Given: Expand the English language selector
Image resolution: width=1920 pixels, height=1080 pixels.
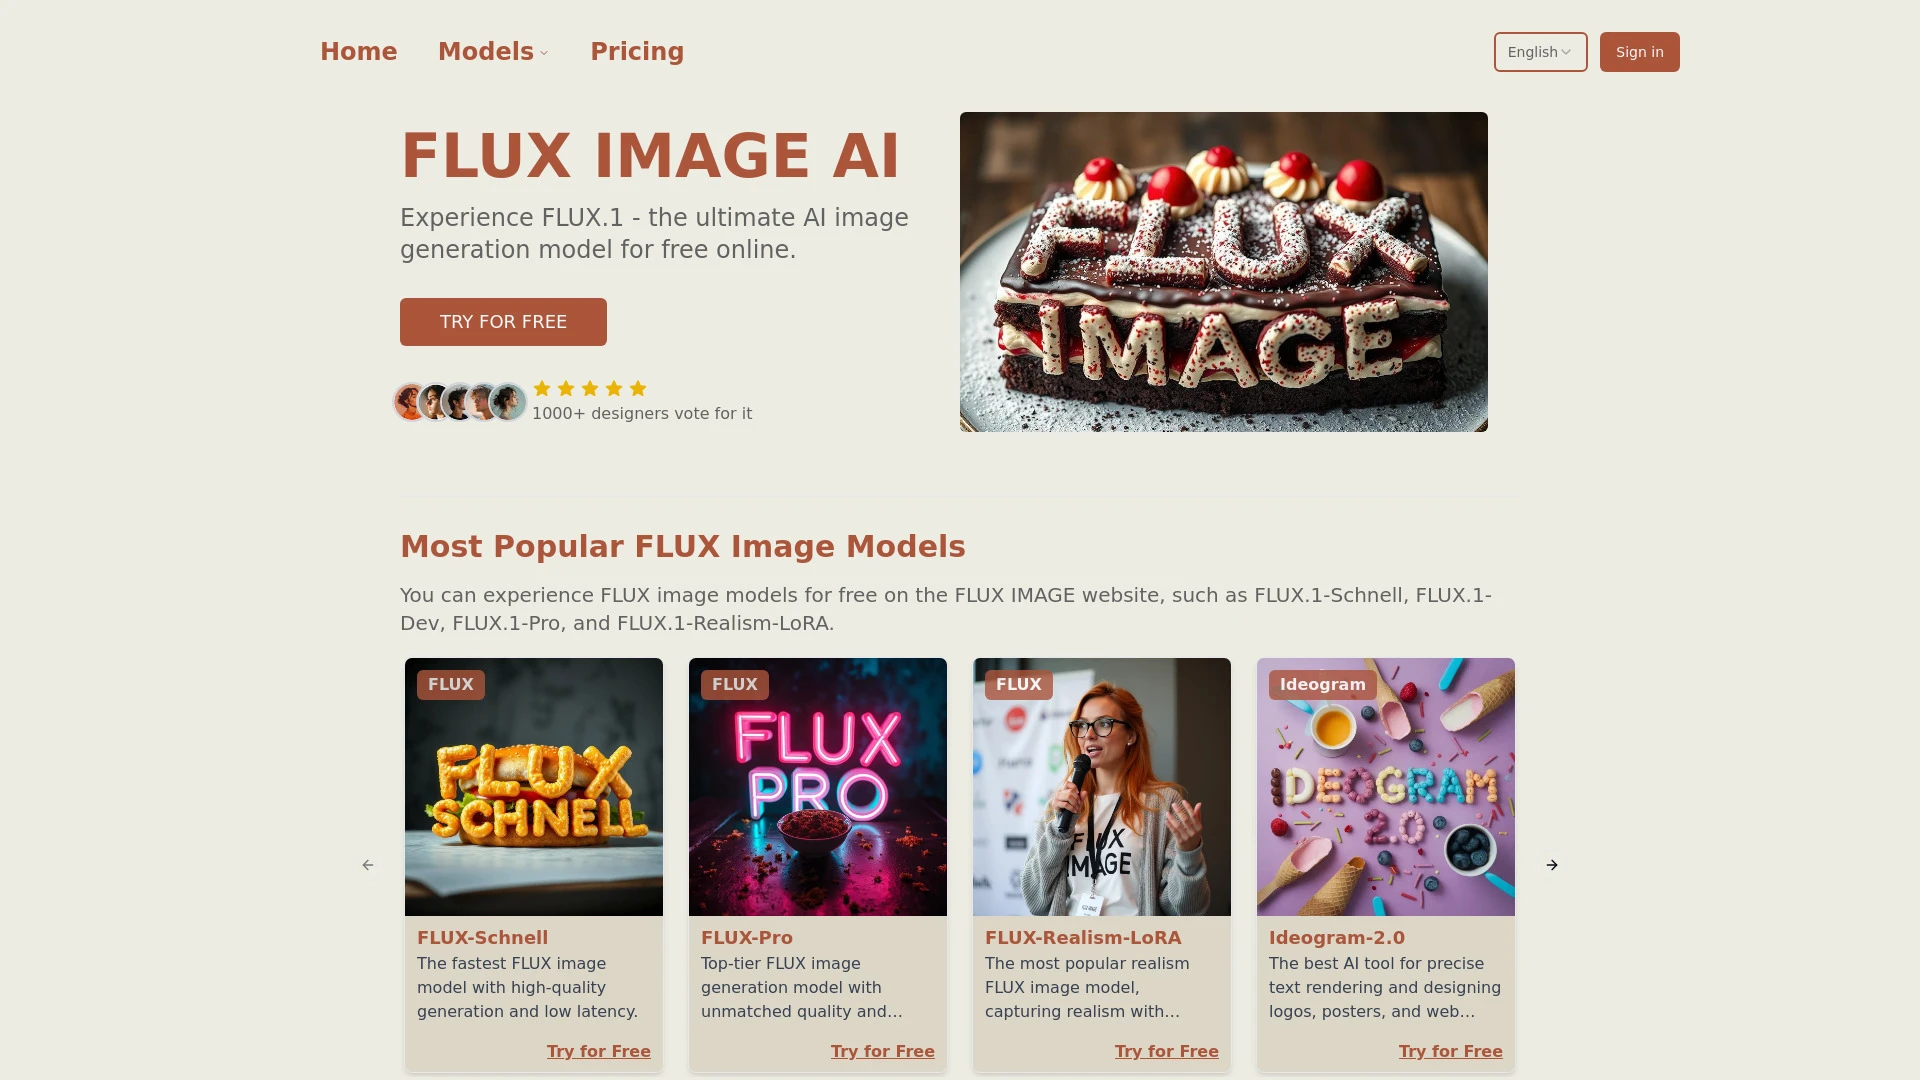Looking at the screenshot, I should tap(1540, 51).
